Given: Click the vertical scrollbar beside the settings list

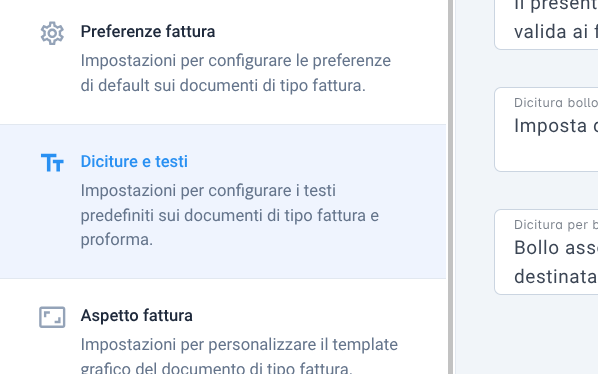Looking at the screenshot, I should click(450, 187).
